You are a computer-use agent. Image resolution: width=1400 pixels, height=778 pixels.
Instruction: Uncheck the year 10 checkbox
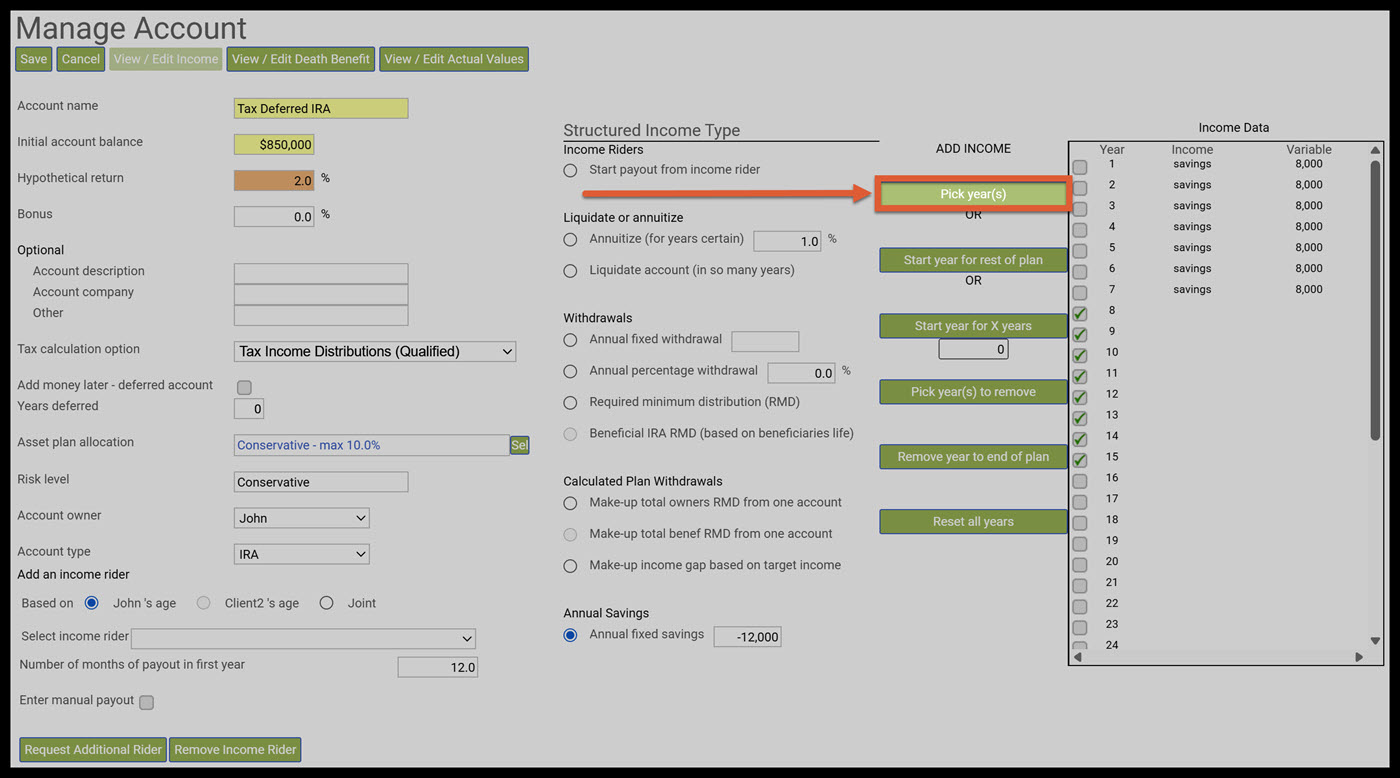pyautogui.click(x=1080, y=355)
